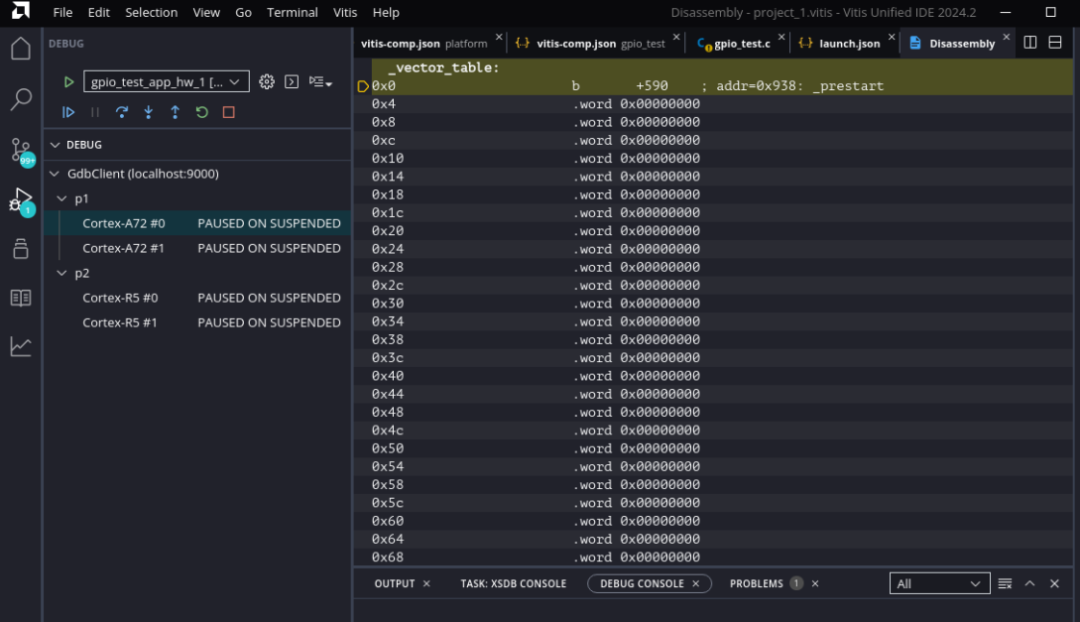Screen dimensions: 1080x622
Task: Switch to the DEBUG CONSOLE tab
Action: pos(642,583)
